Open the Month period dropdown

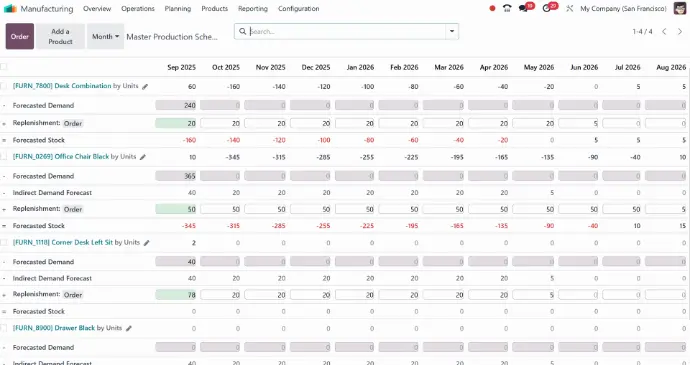click(105, 37)
